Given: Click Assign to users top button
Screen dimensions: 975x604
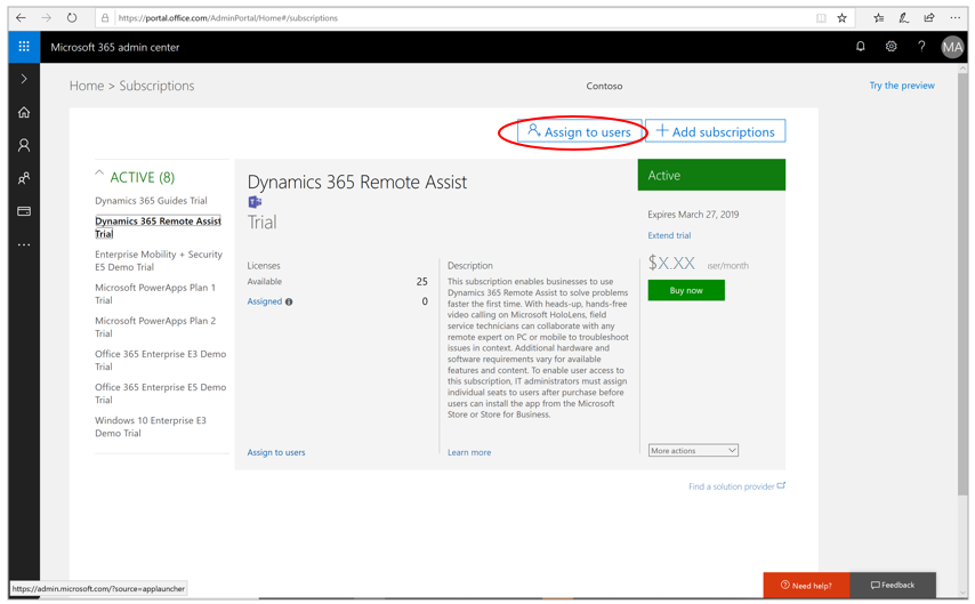Looking at the screenshot, I should tap(579, 131).
